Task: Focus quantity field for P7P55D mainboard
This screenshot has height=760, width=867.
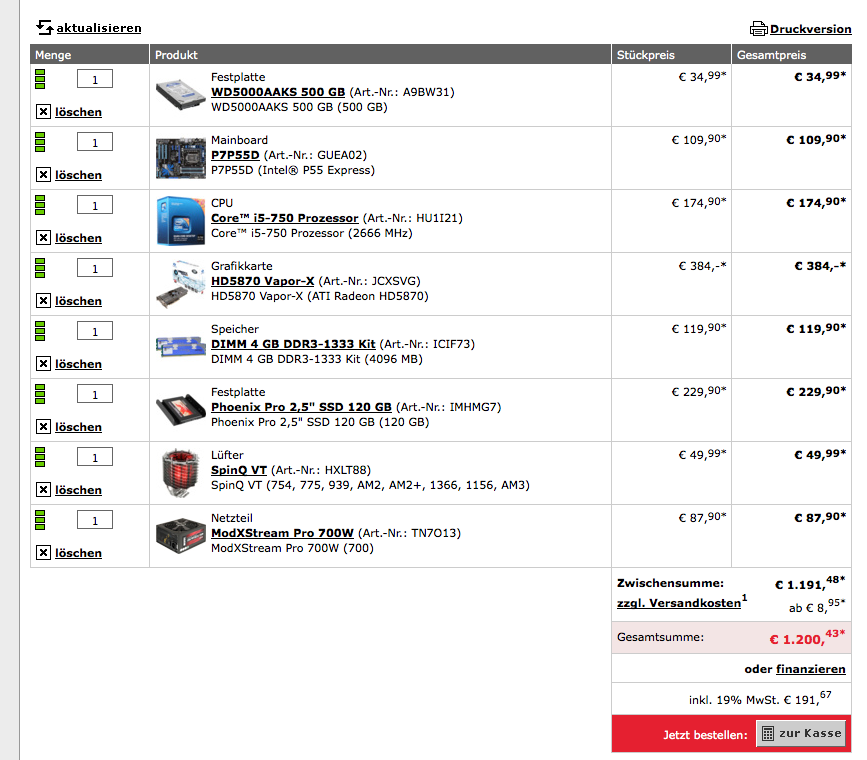Action: (x=95, y=142)
